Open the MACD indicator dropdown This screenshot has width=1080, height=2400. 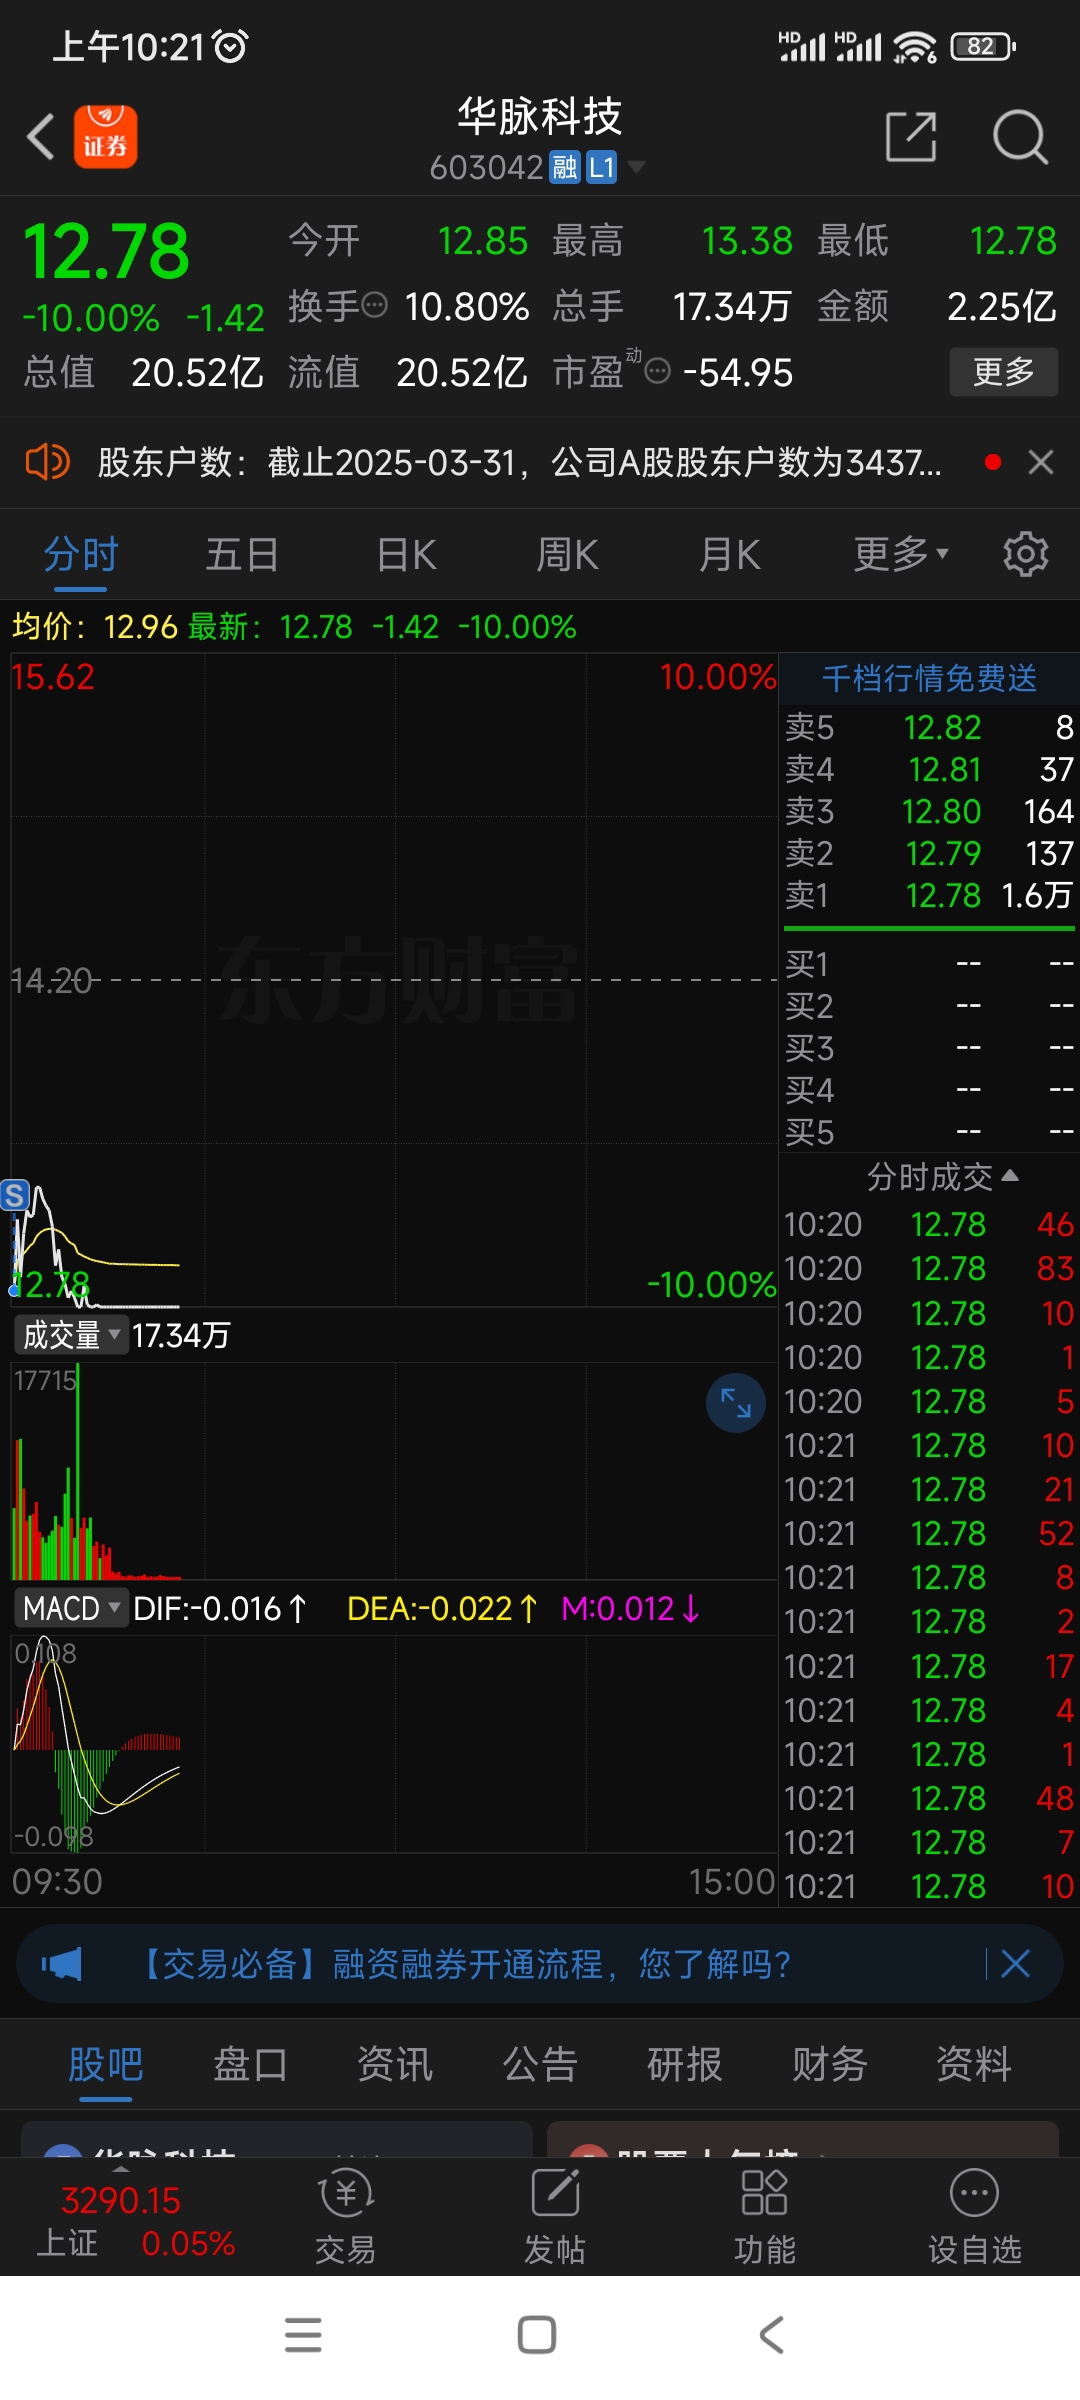(71, 1608)
